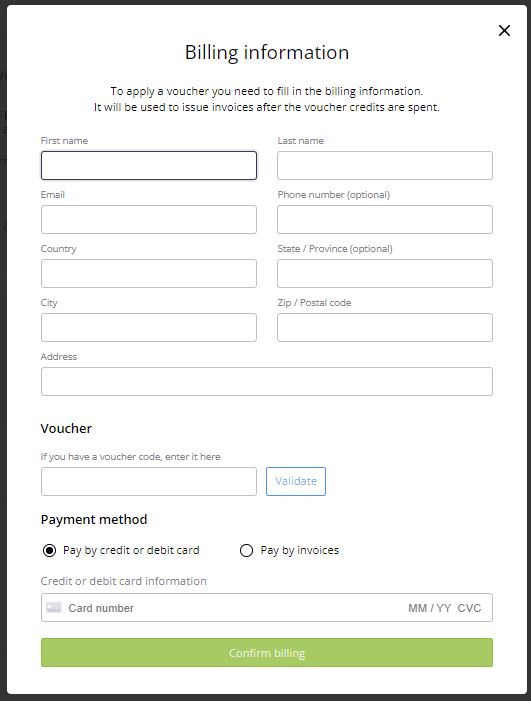Viewport: 531px width, 701px height.
Task: Focus the First name field
Action: pos(149,165)
